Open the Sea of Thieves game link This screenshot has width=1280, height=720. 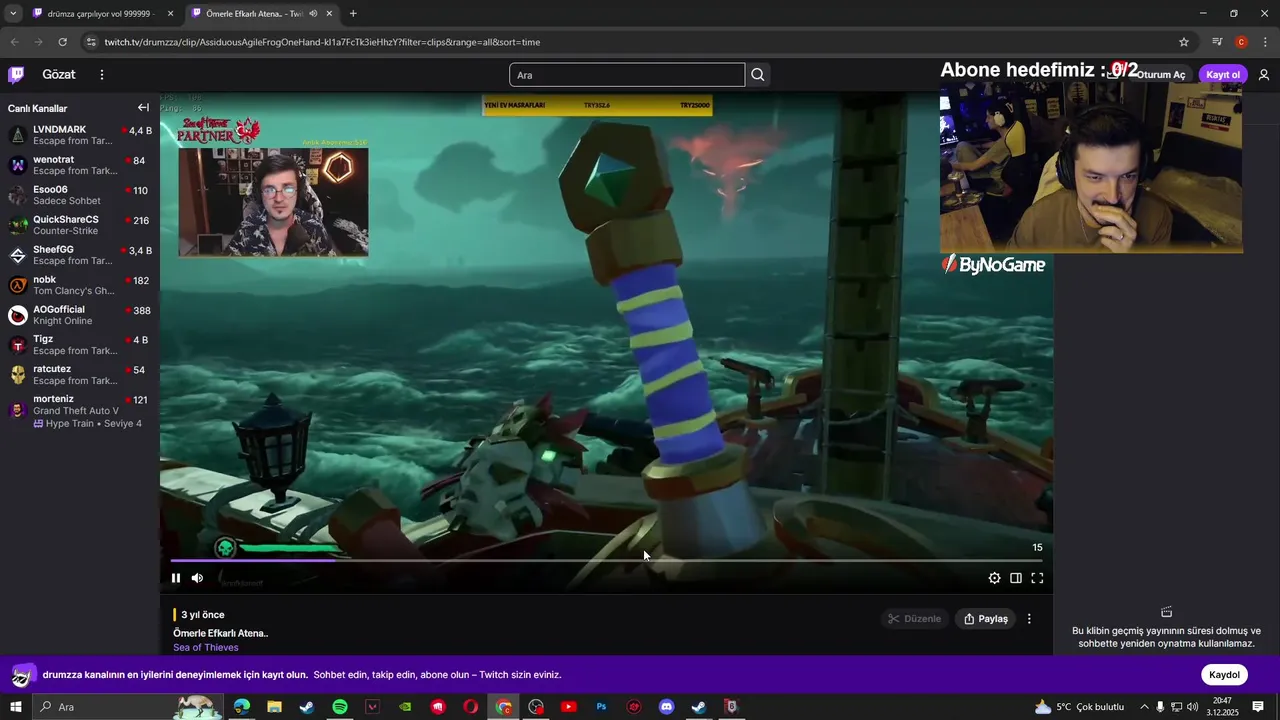pos(206,647)
